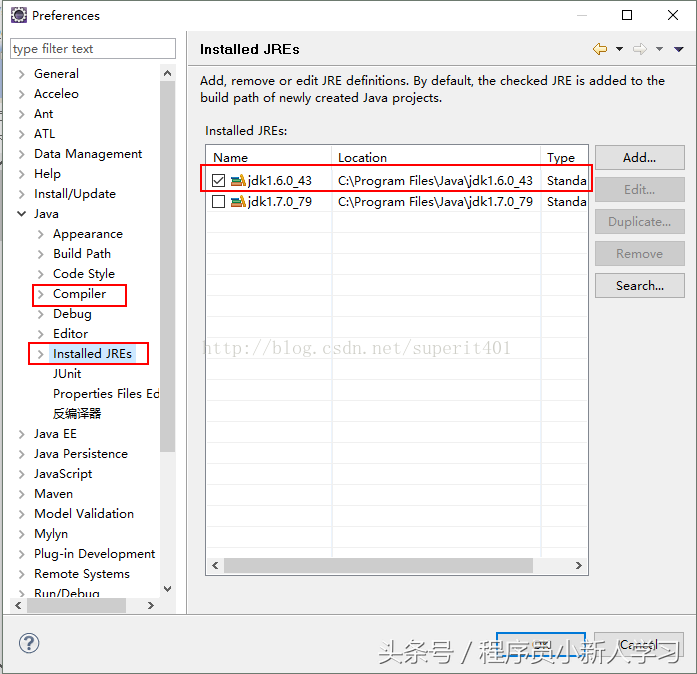The image size is (697, 674).
Task: Select JavaScript preferences item
Action: tap(63, 474)
